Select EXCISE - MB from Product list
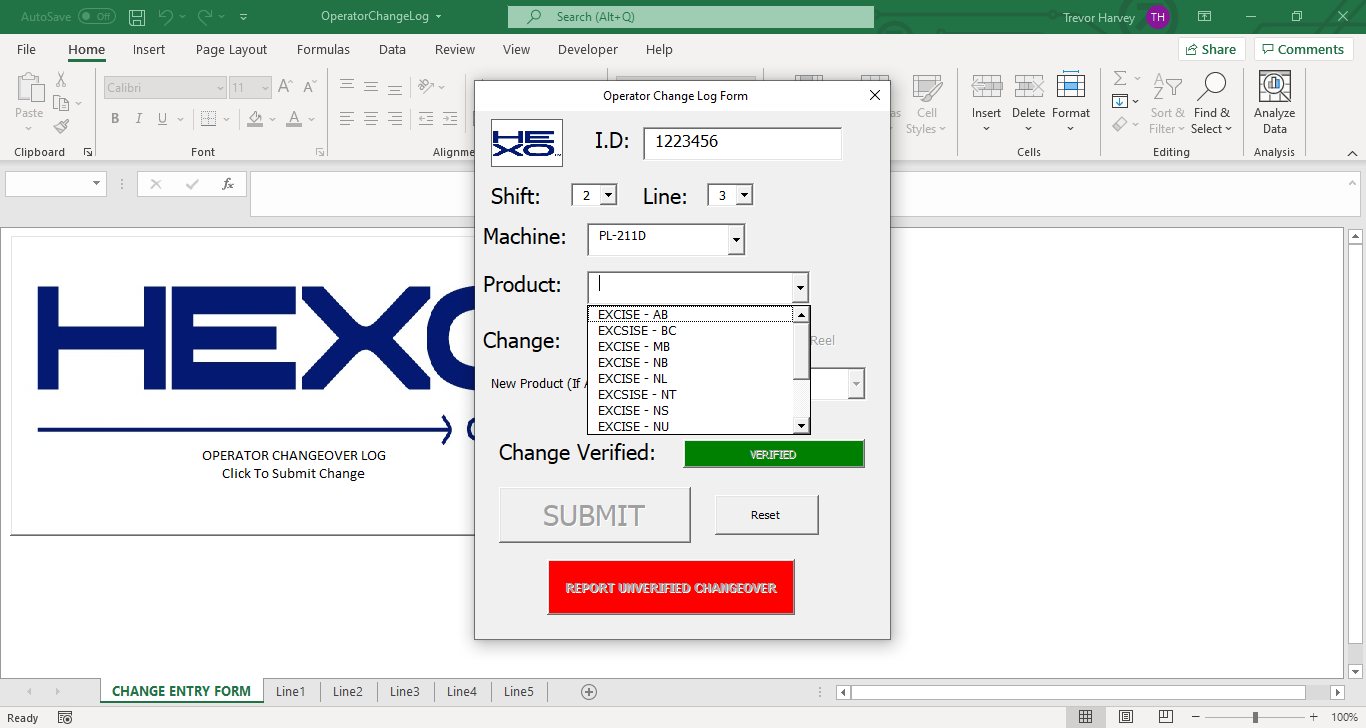 coord(690,347)
